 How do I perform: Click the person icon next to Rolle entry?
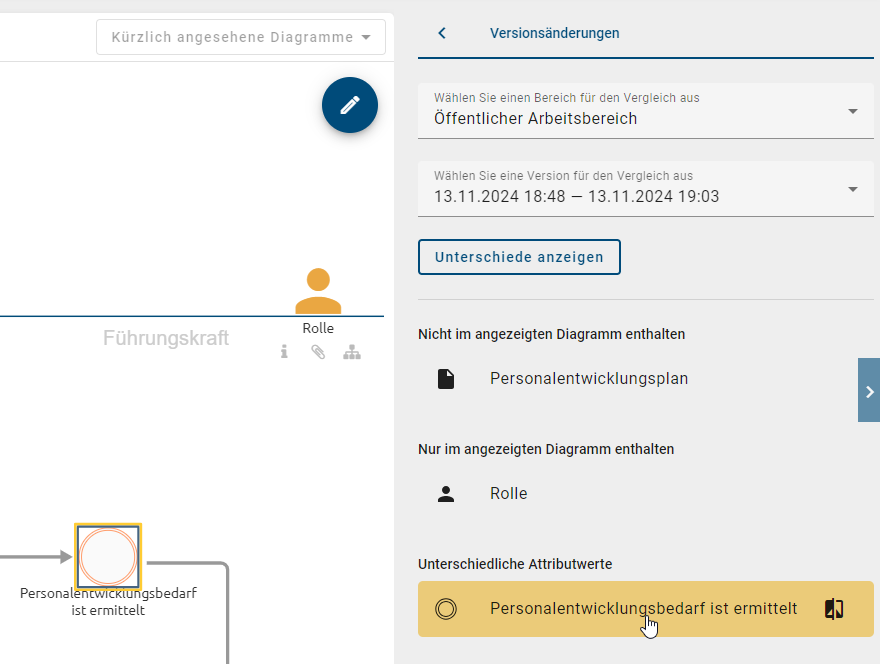coord(446,493)
